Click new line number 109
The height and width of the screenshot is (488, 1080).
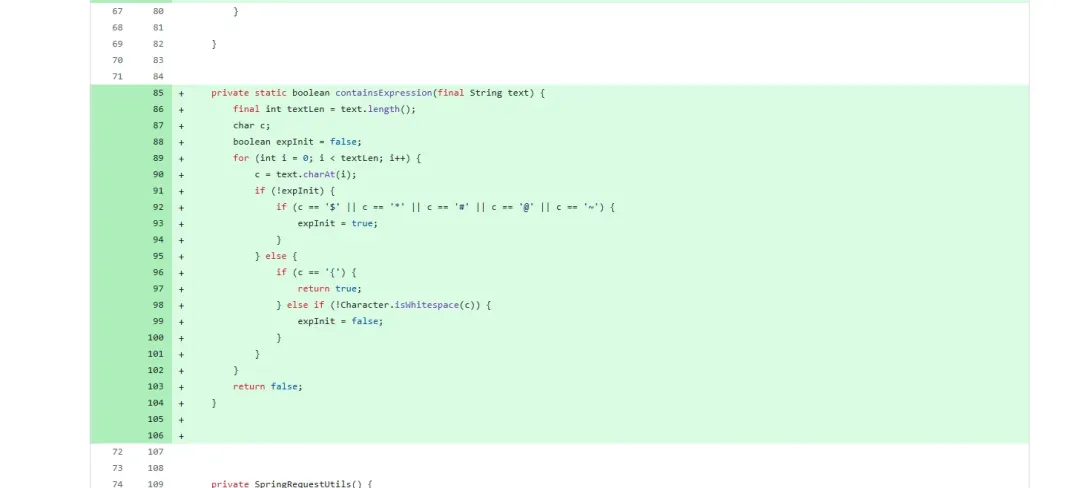pos(156,484)
